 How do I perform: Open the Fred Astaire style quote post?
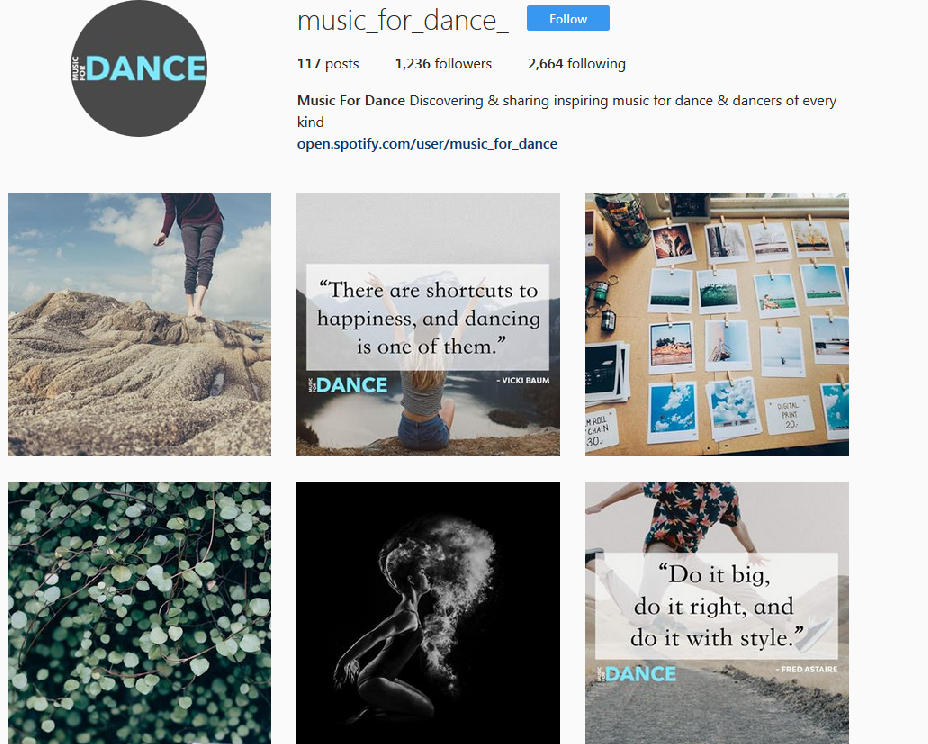tap(717, 613)
